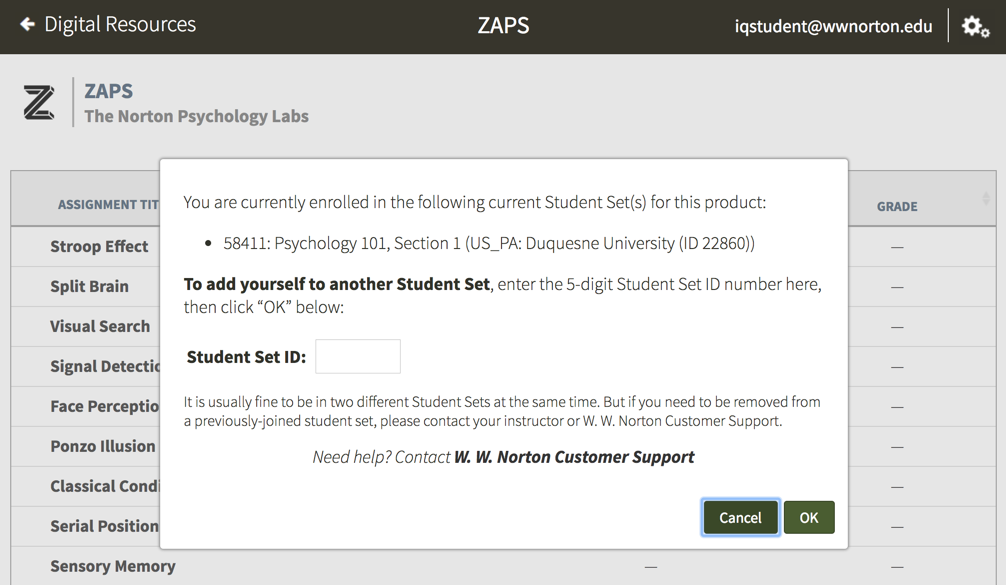Open the Serial Position assignment
This screenshot has height=585, width=1006.
[x=105, y=526]
